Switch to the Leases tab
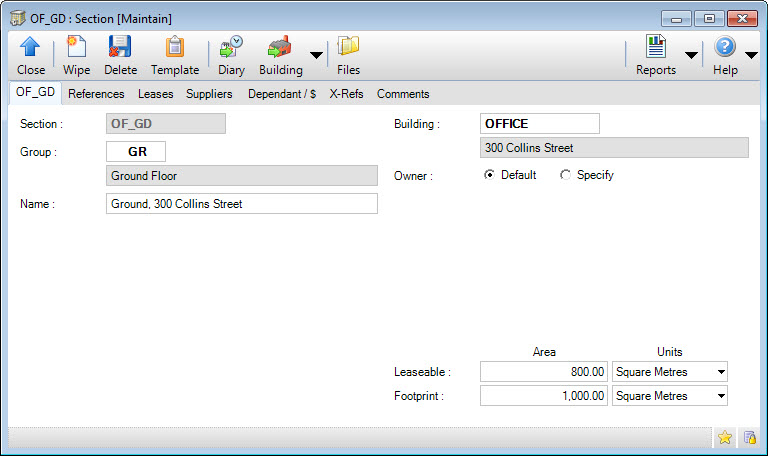 (155, 94)
